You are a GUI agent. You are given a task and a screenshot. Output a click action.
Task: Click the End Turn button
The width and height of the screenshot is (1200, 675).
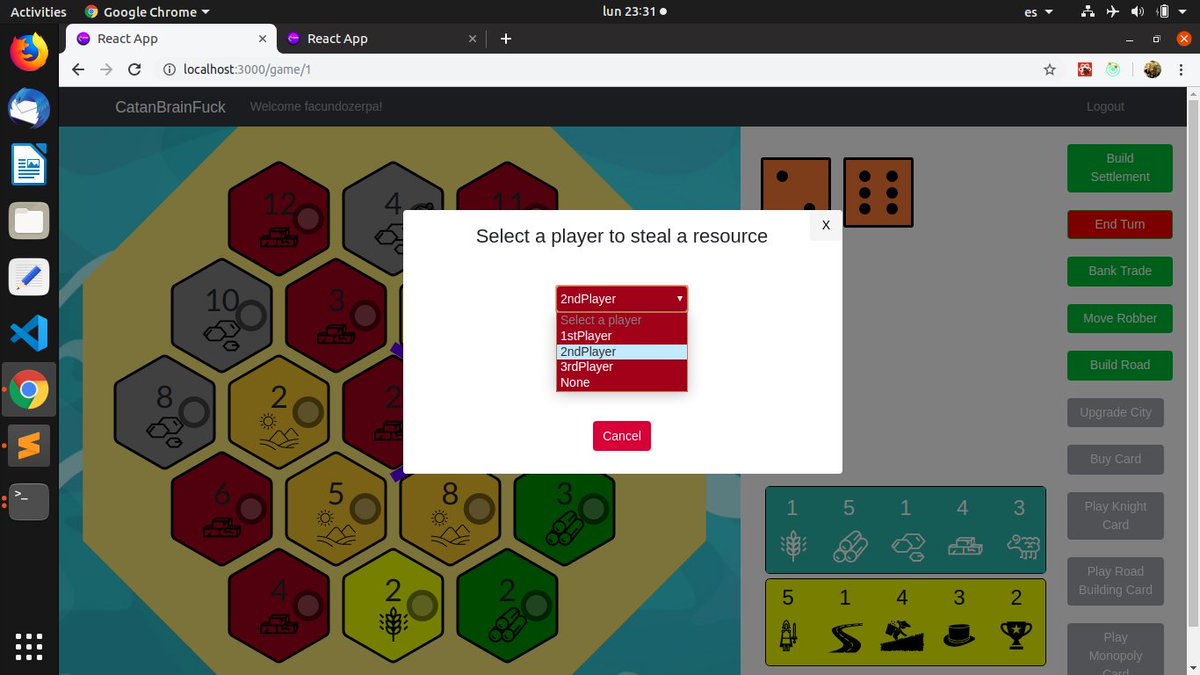point(1120,224)
